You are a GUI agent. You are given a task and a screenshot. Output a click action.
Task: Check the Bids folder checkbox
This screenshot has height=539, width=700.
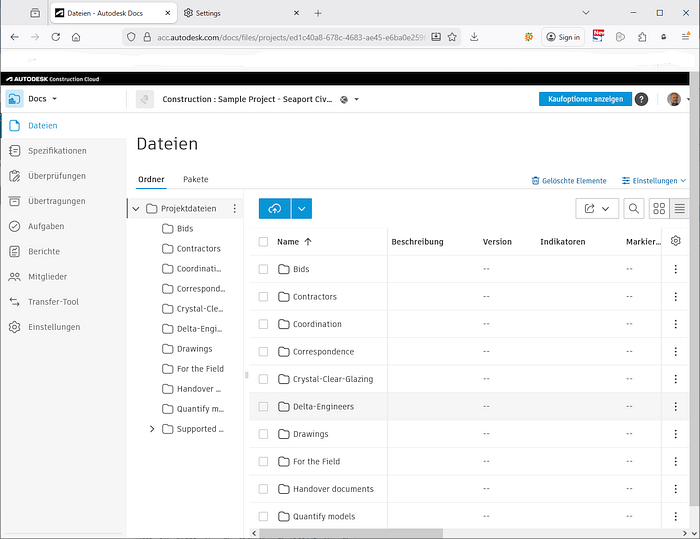click(x=263, y=269)
